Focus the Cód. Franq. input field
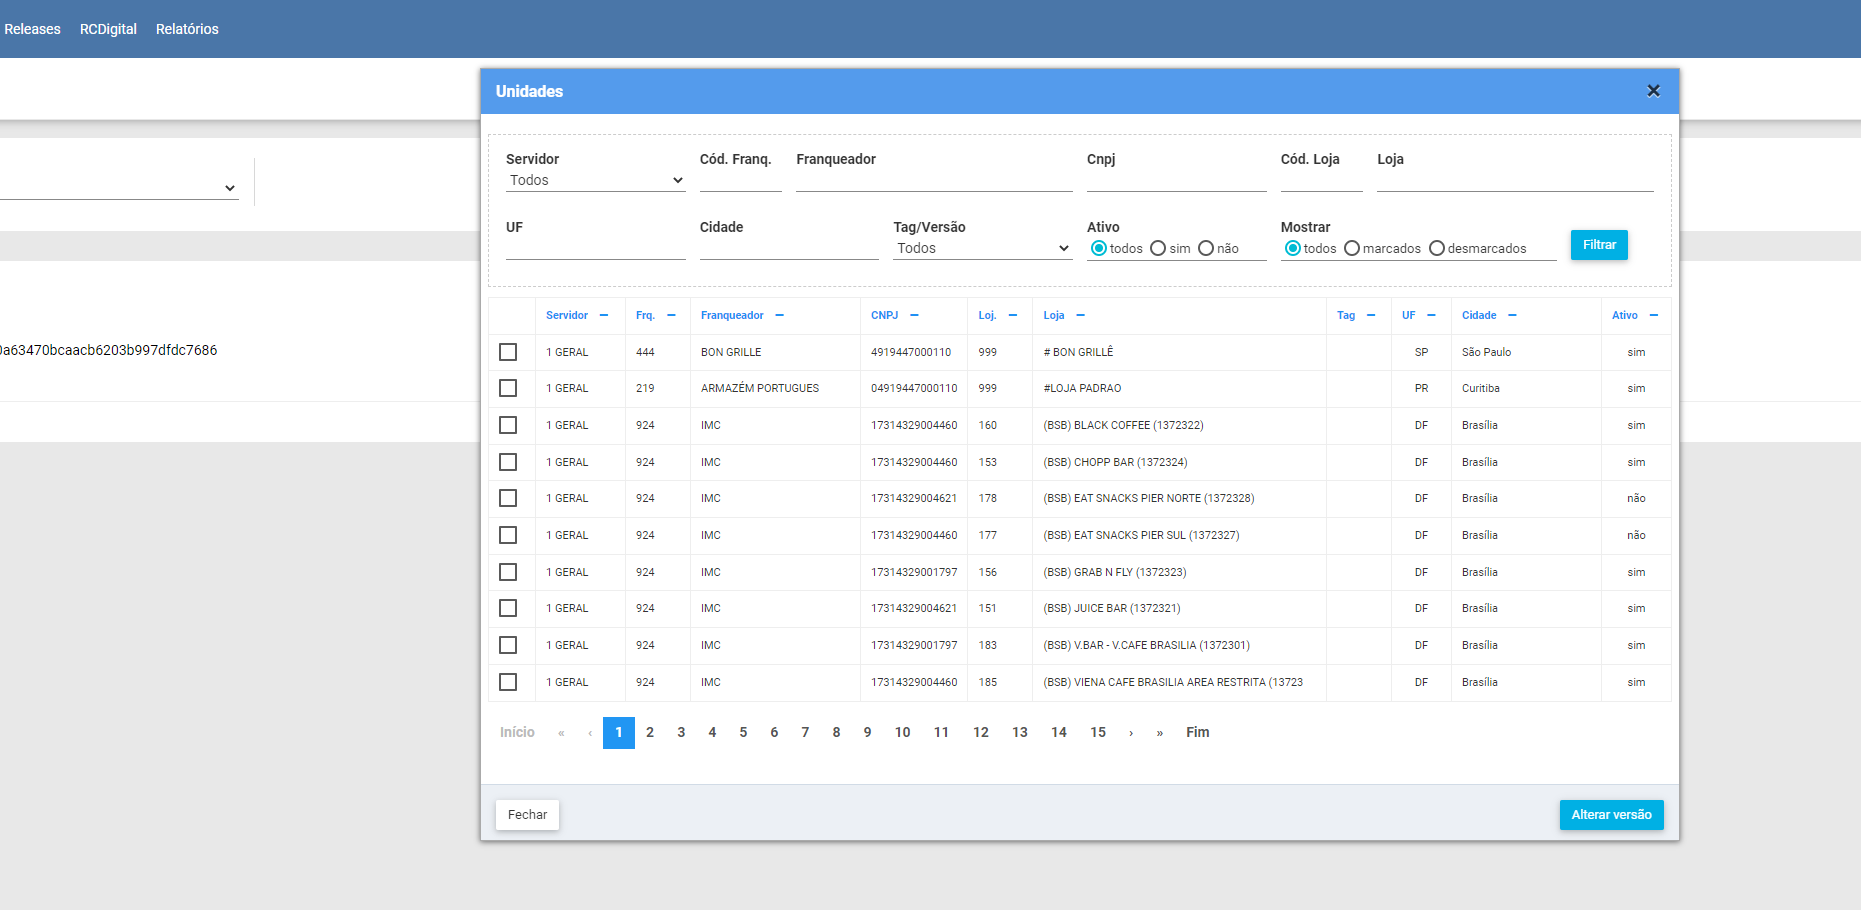The image size is (1861, 910). coord(741,180)
